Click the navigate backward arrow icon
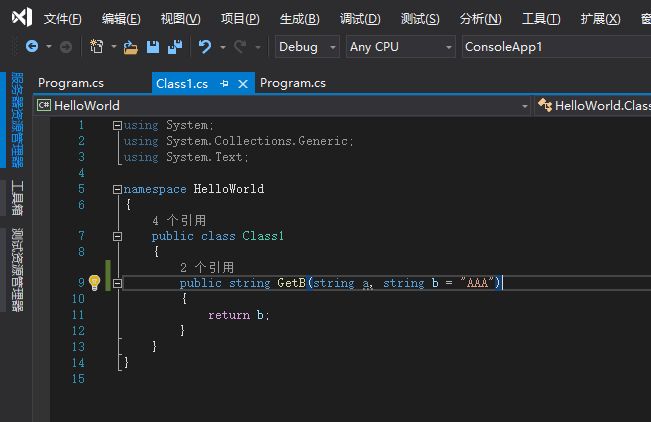The image size is (651, 422). tap(32, 47)
